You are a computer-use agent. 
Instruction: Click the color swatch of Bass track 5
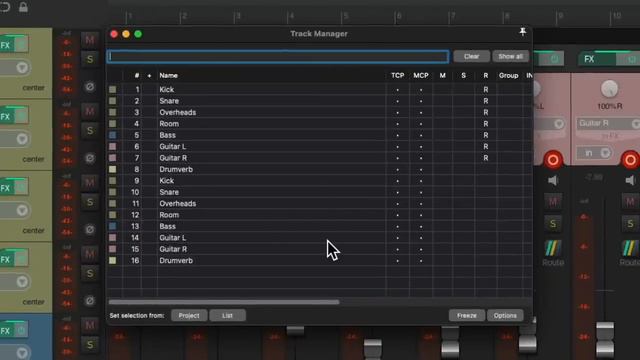coord(113,135)
